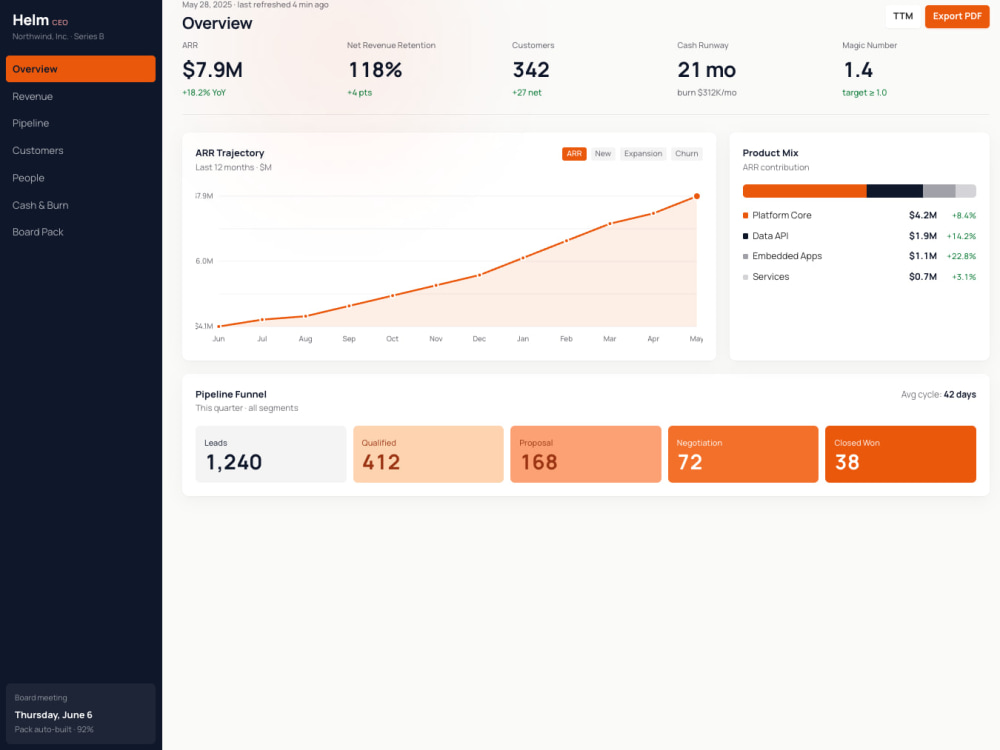Click the Negotiation funnel card
The width and height of the screenshot is (1000, 750).
[x=743, y=454]
